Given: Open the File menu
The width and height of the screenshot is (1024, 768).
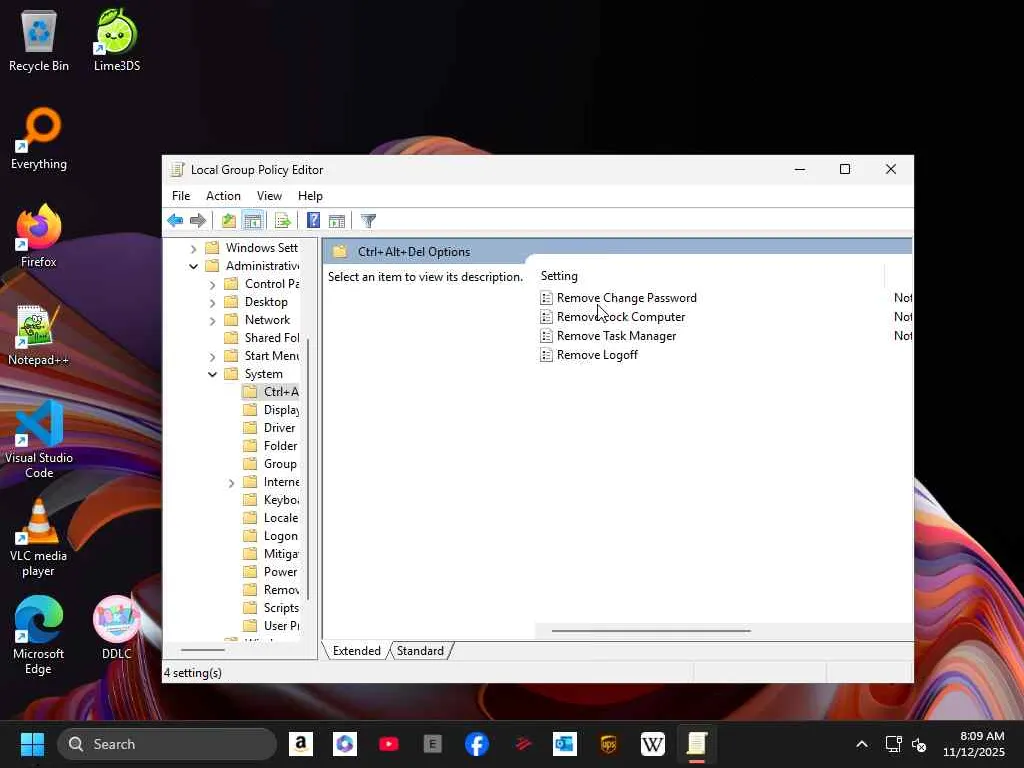Looking at the screenshot, I should (x=181, y=196).
